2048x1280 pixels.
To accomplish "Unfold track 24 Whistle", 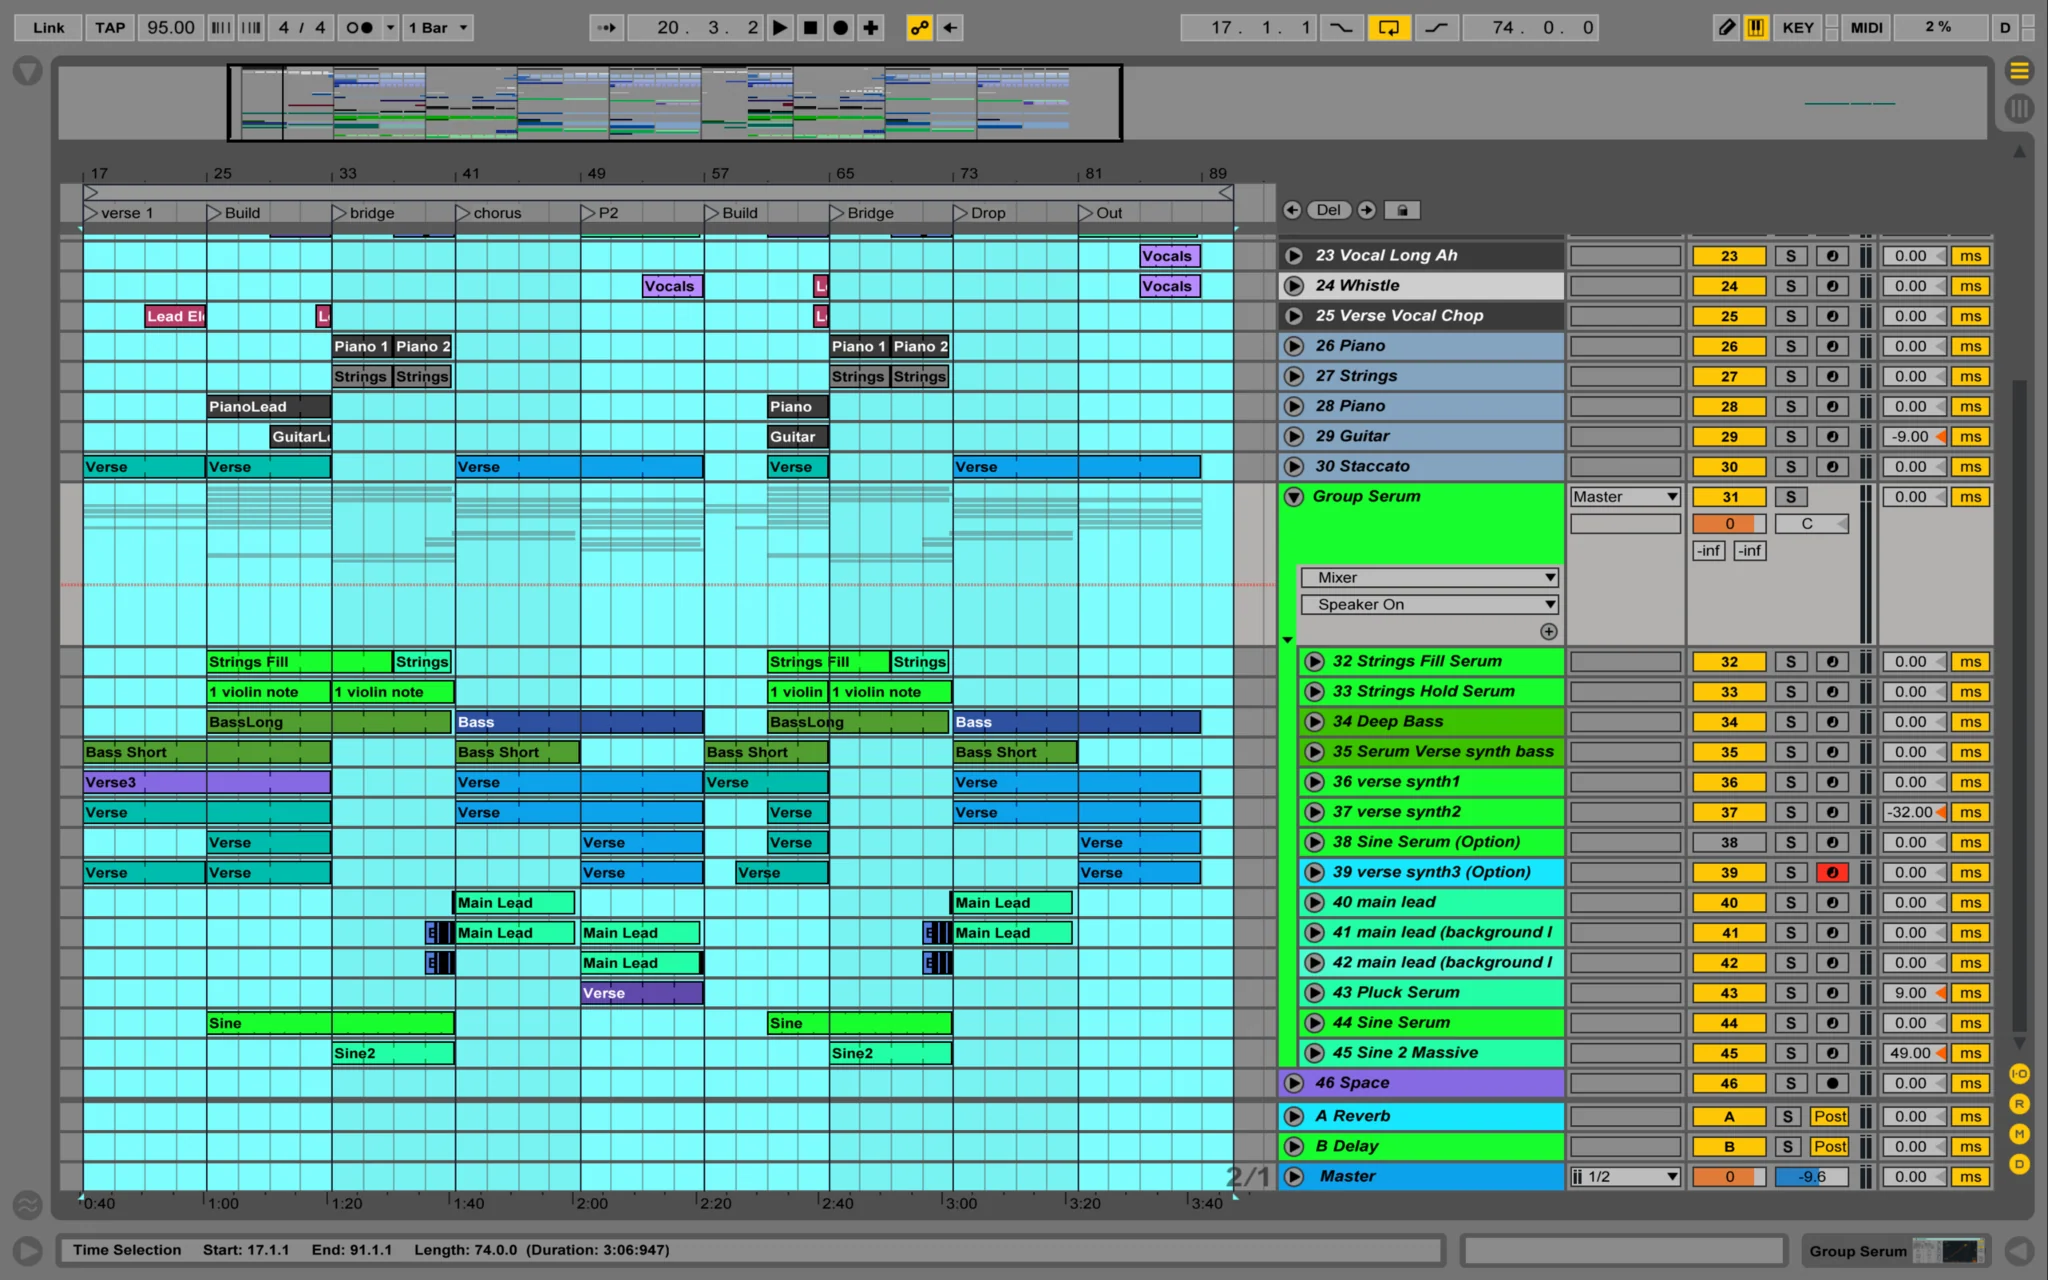I will tap(1294, 286).
